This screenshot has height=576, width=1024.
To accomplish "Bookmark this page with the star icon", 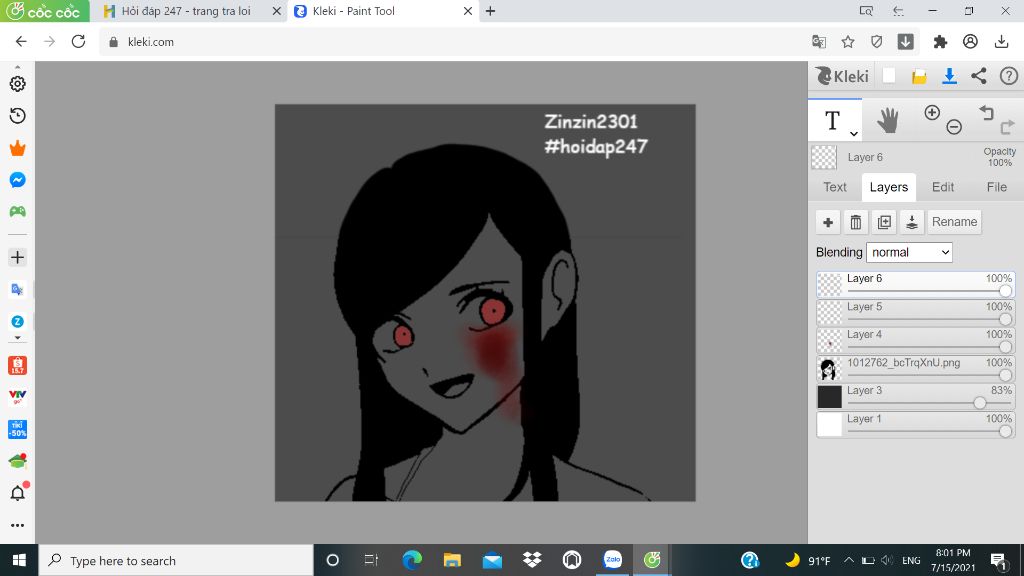I will point(848,42).
